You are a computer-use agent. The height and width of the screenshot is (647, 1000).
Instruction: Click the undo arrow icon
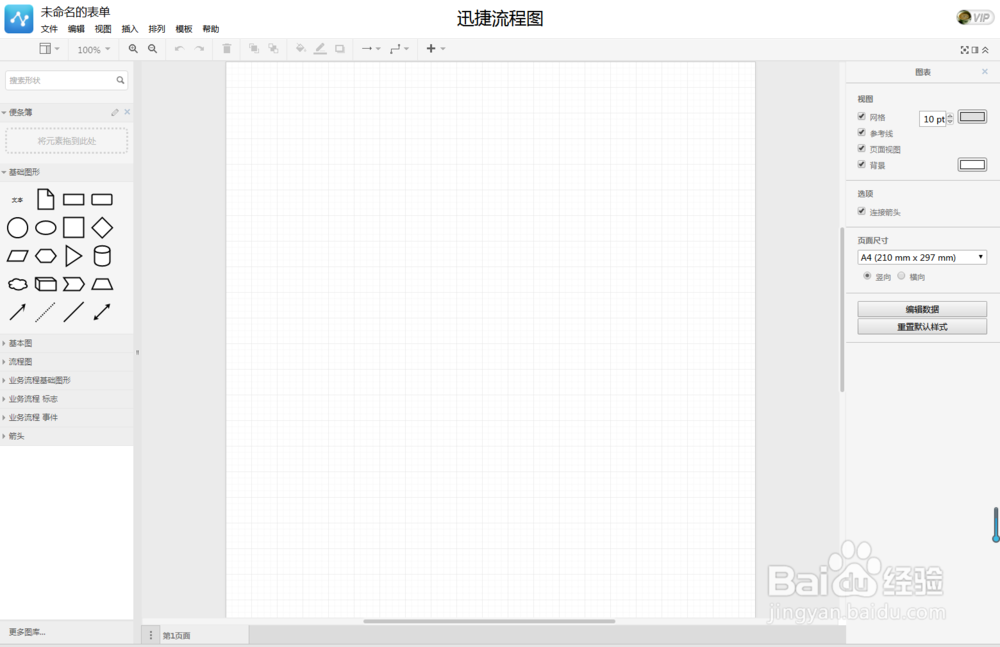(179, 48)
